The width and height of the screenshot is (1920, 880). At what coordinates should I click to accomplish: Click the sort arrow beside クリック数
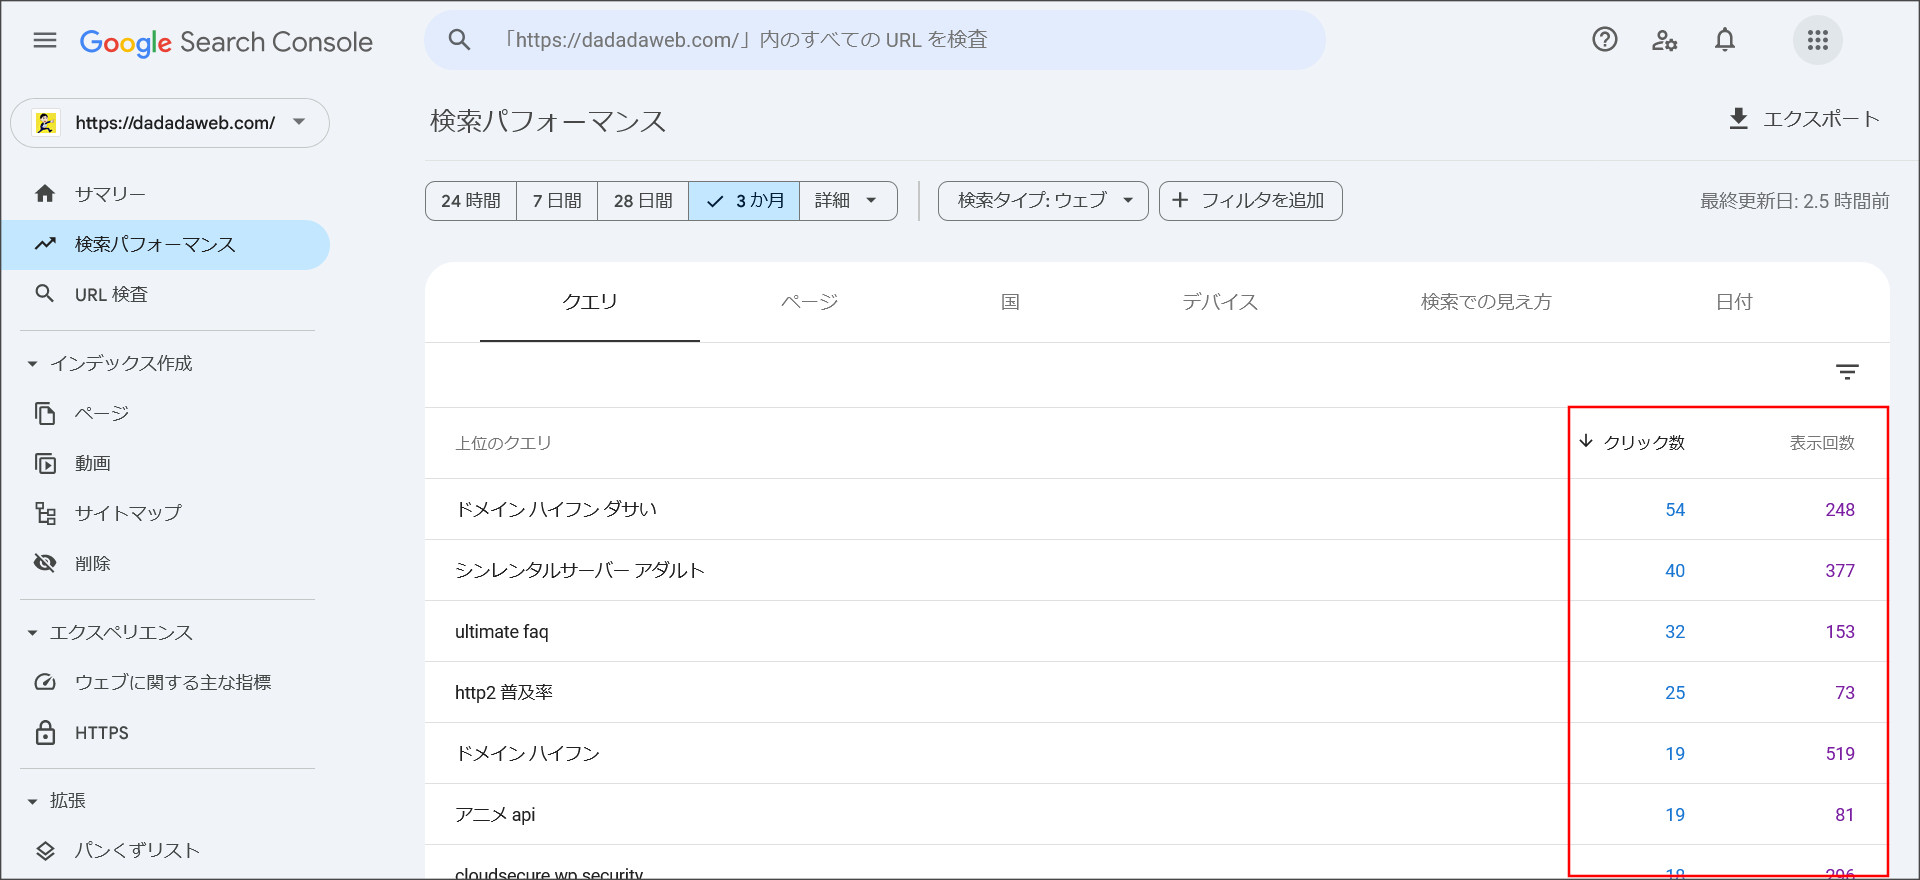pyautogui.click(x=1586, y=441)
